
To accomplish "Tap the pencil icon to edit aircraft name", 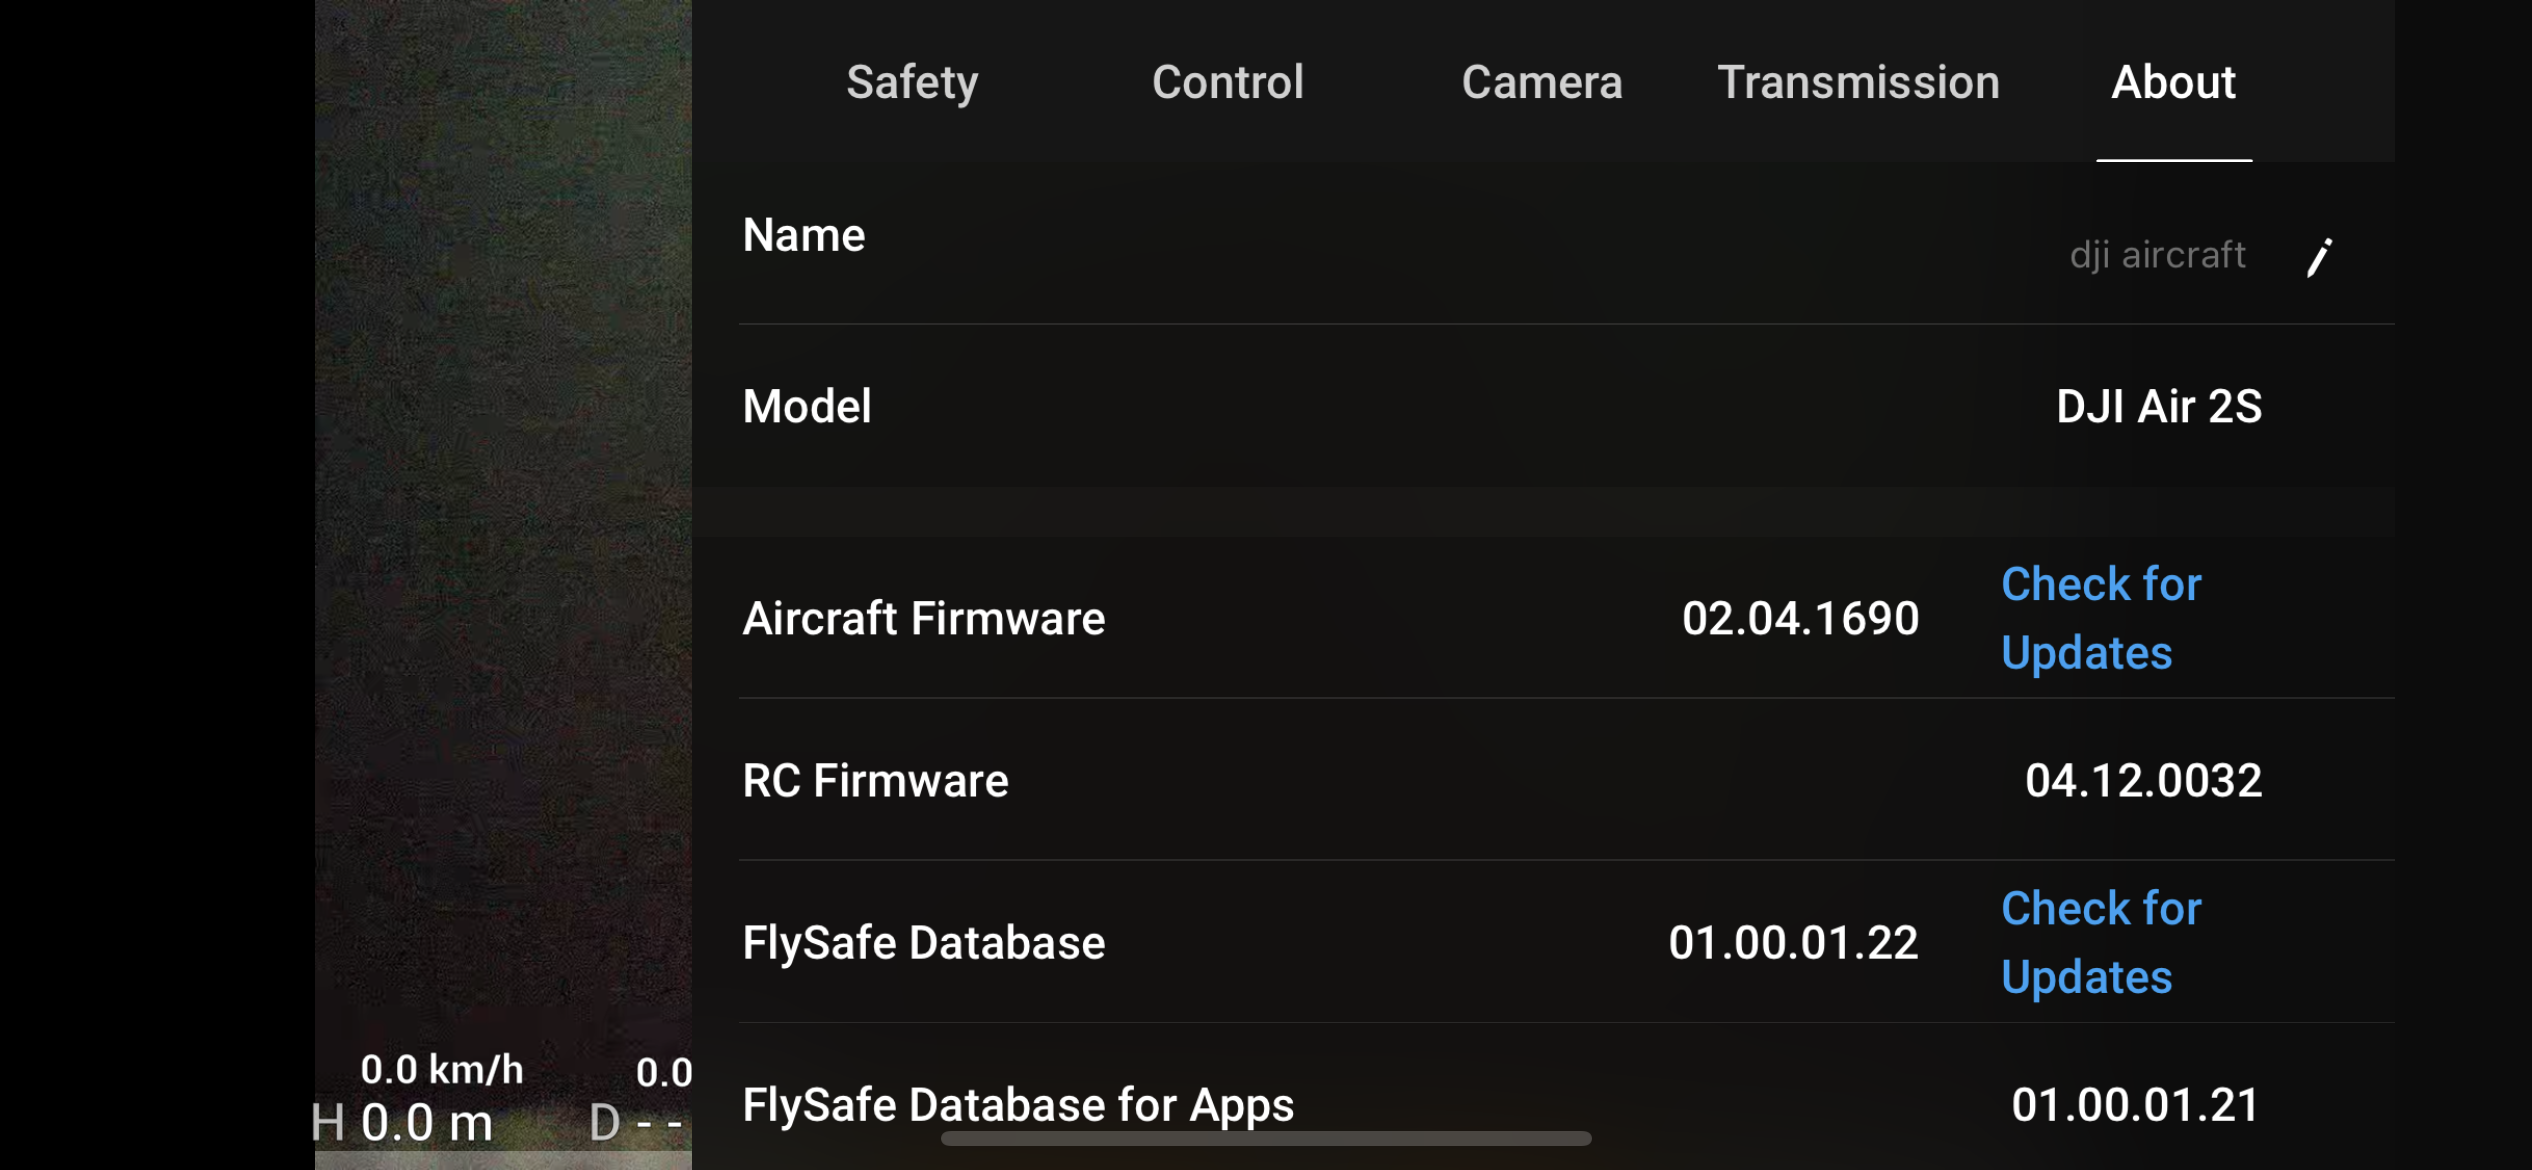I will (x=2319, y=257).
